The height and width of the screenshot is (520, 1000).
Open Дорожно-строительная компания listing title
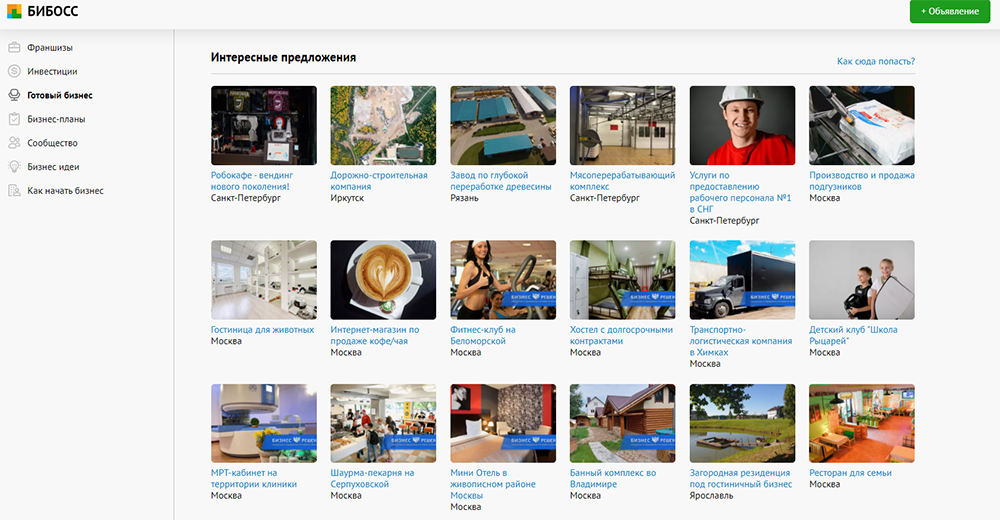tap(379, 181)
